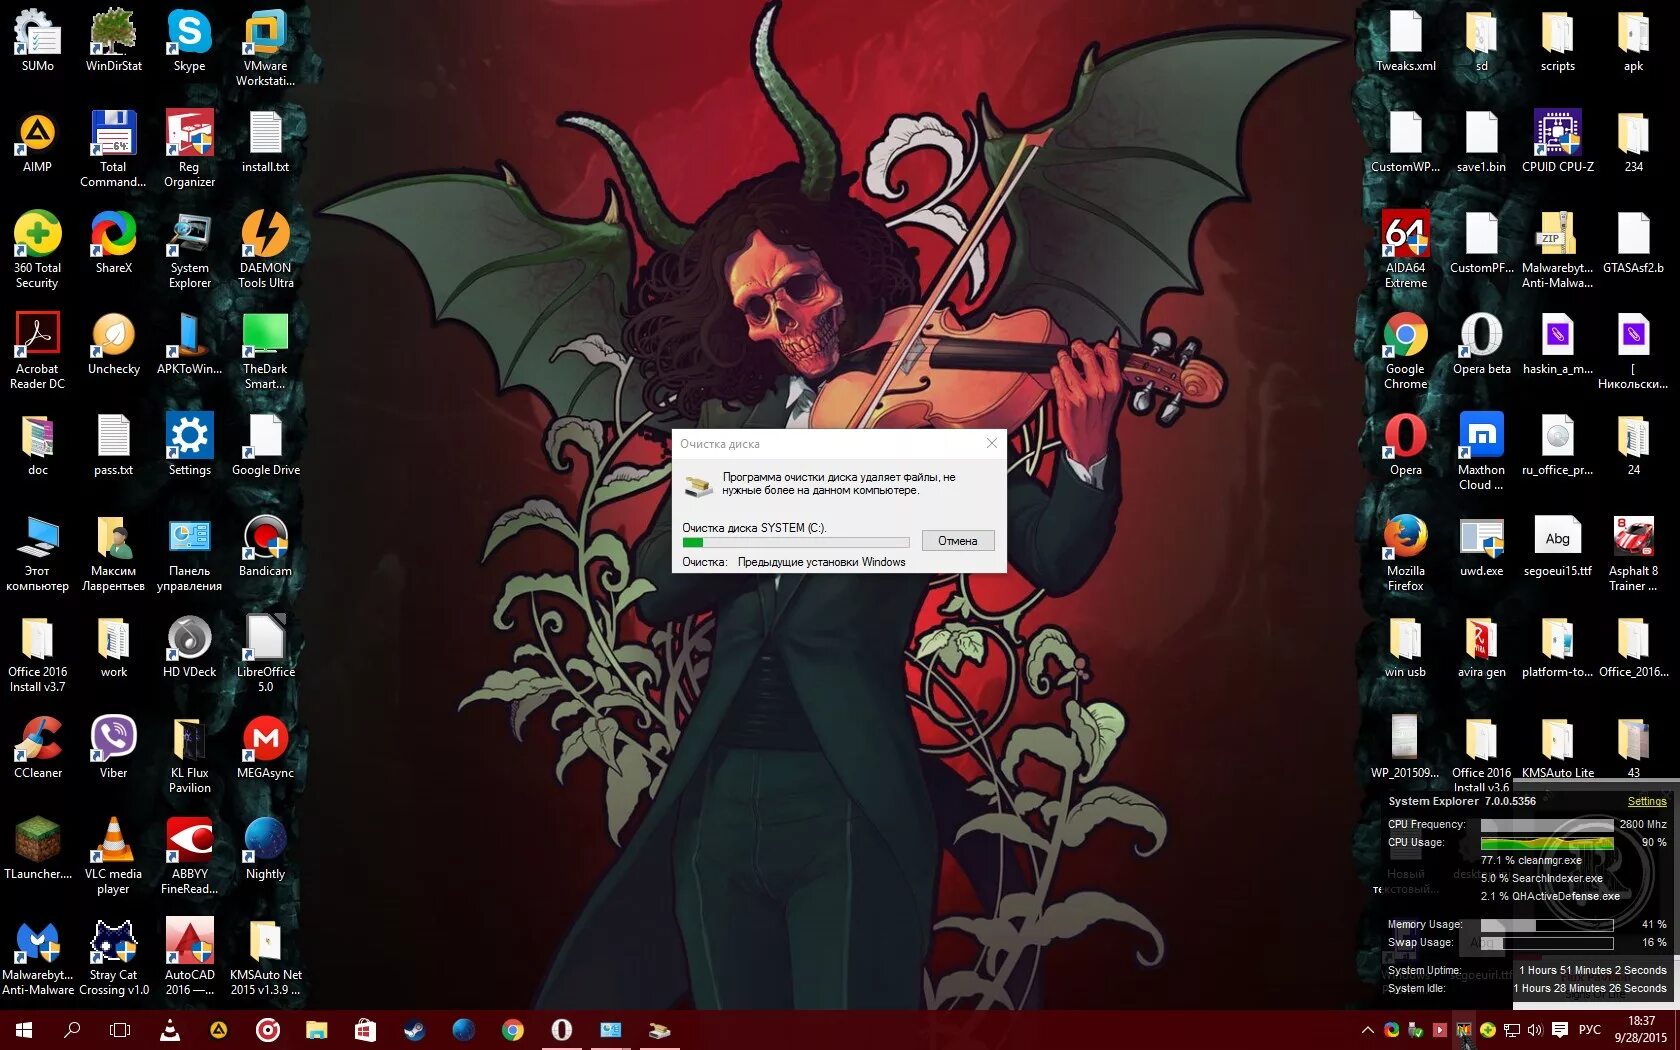Select the MEGAsync desktop icon

click(266, 748)
